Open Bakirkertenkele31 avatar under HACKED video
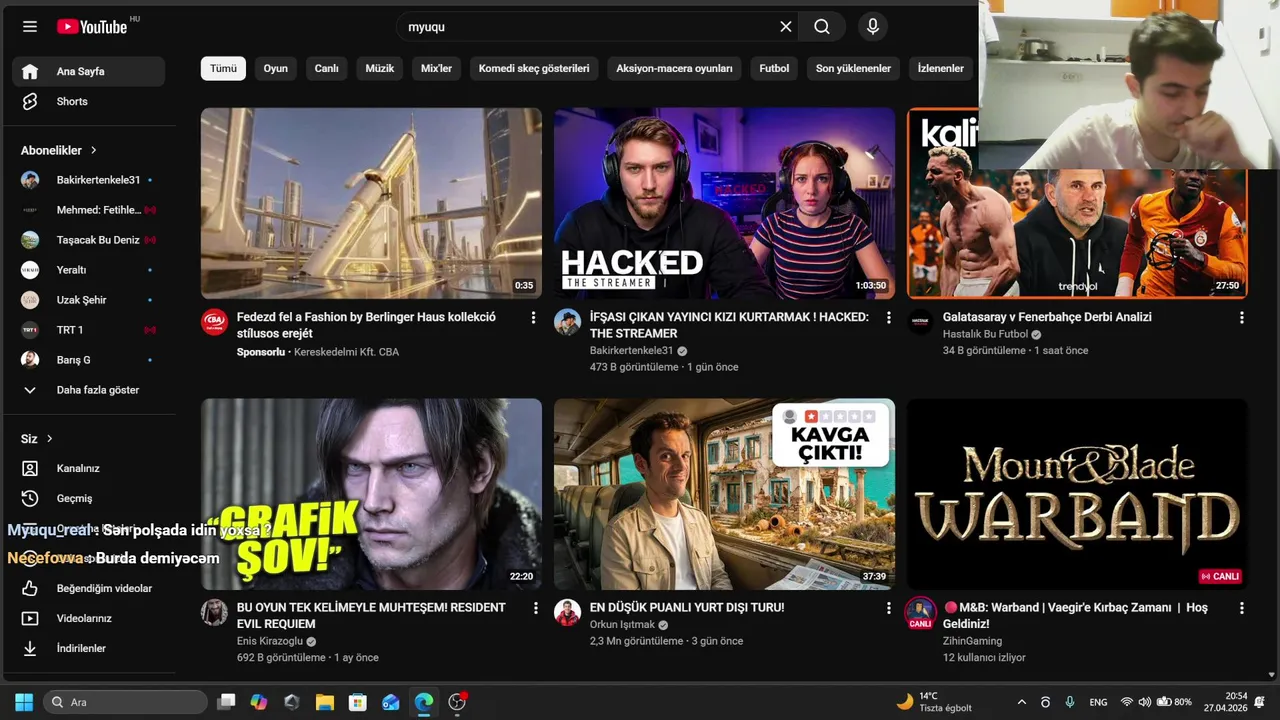Image resolution: width=1280 pixels, height=720 pixels. (567, 322)
